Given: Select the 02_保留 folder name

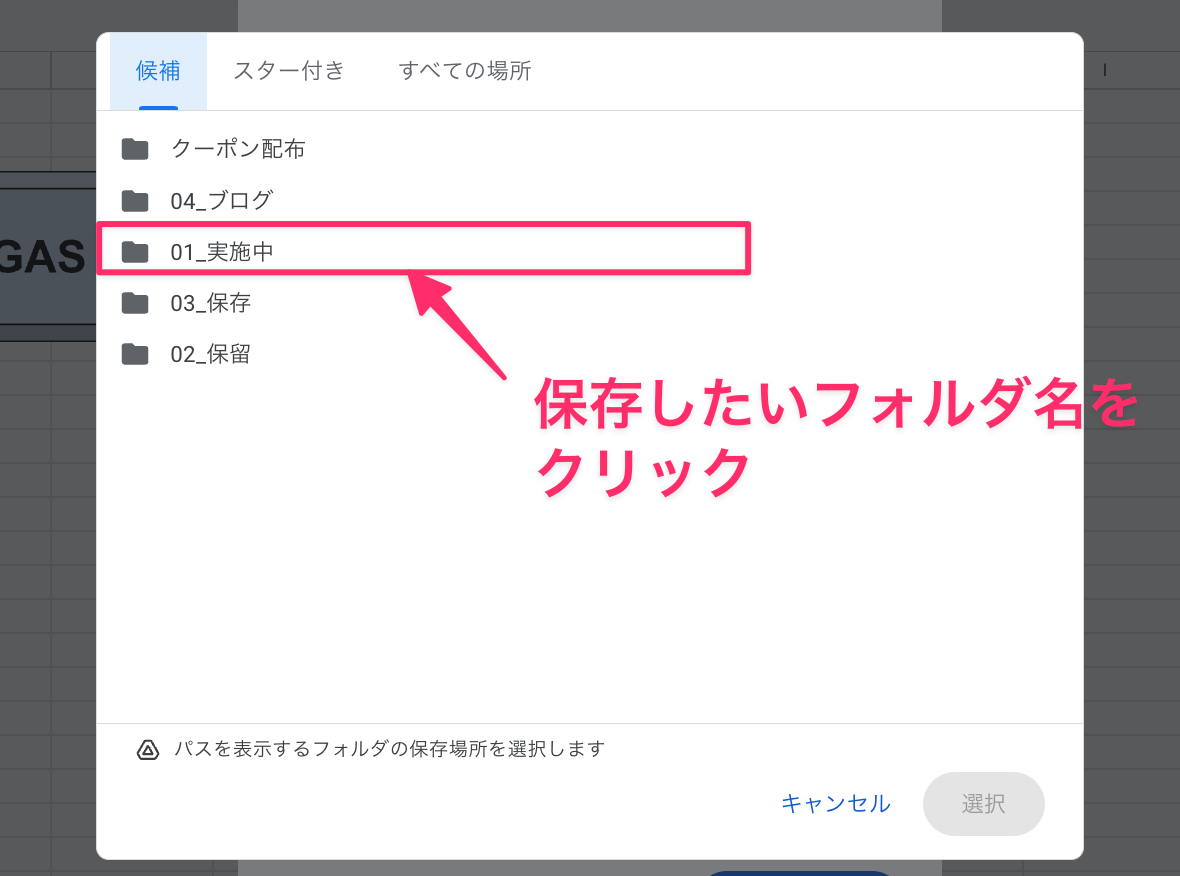Looking at the screenshot, I should coord(211,354).
